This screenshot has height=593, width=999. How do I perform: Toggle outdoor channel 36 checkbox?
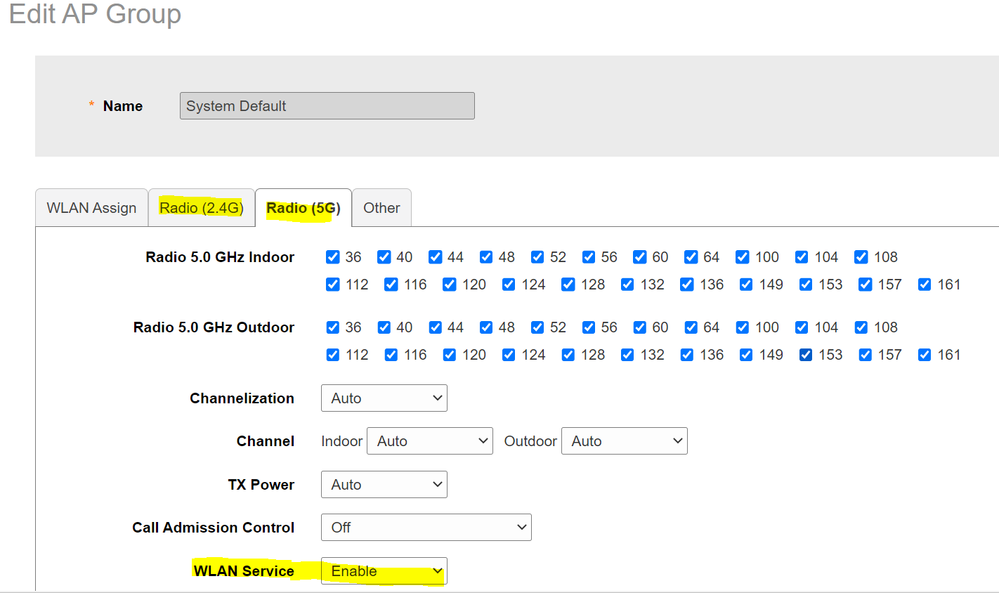[x=333, y=327]
